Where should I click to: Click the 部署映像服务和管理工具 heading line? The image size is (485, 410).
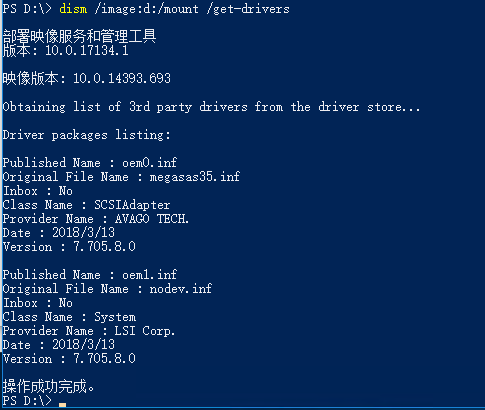[79, 36]
